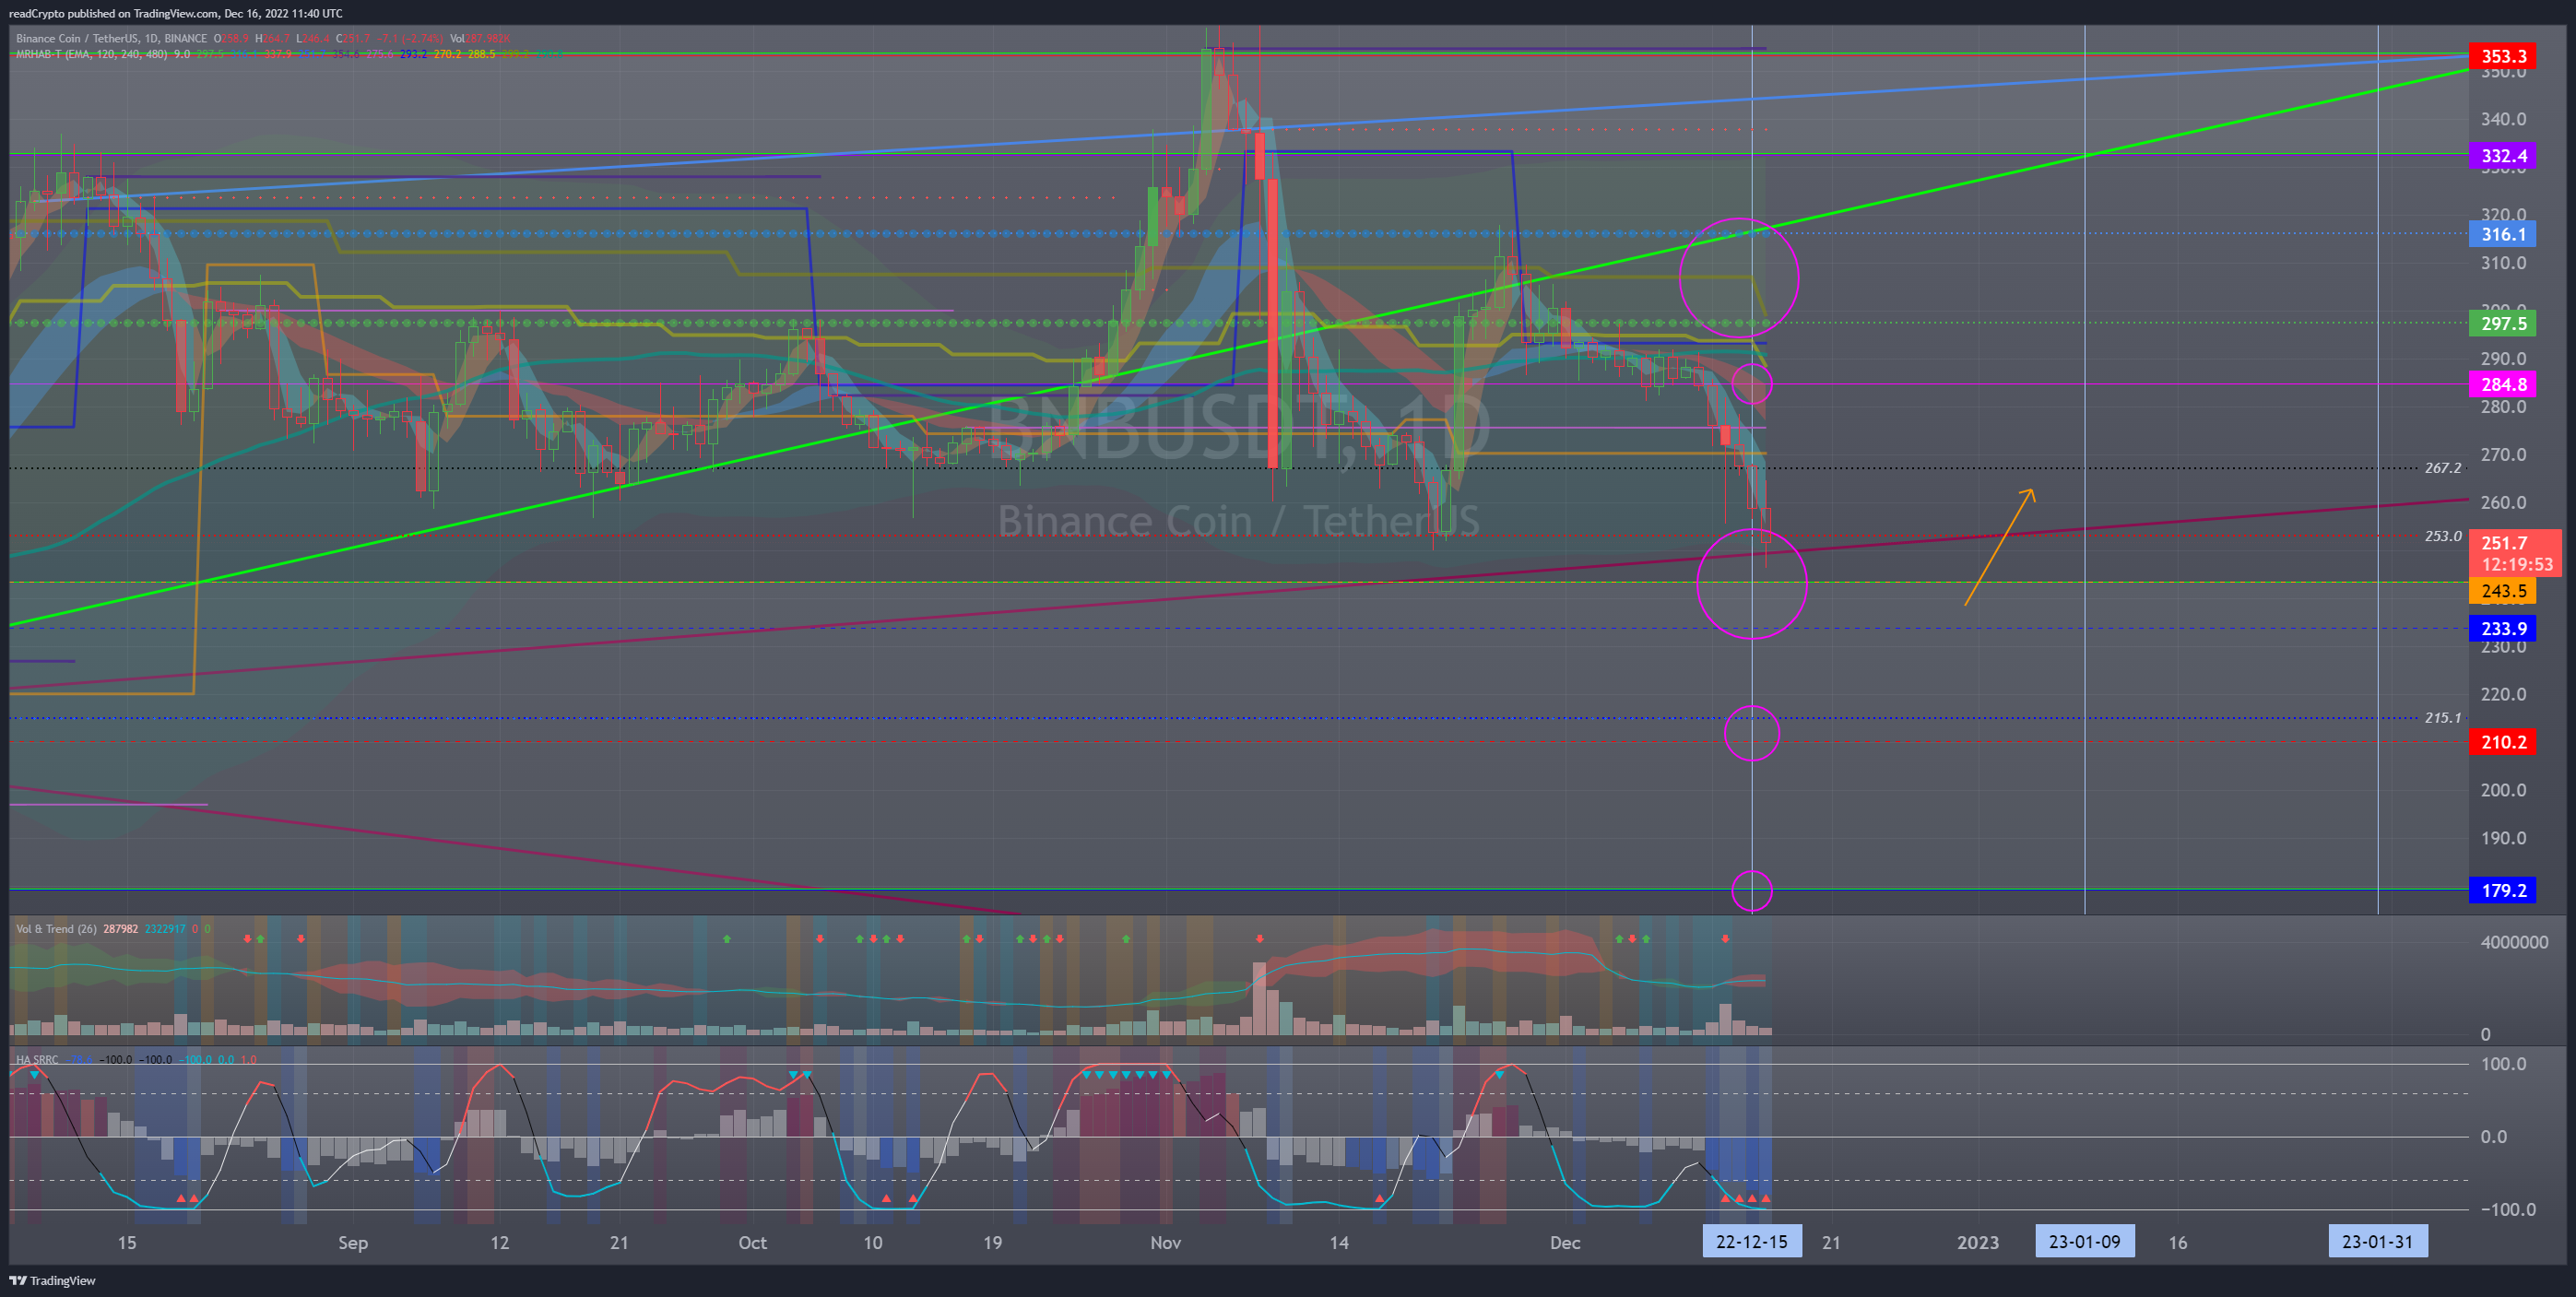Click the 253.0 italic price annotation
Screen dimensions: 2576x1297
click(2443, 537)
